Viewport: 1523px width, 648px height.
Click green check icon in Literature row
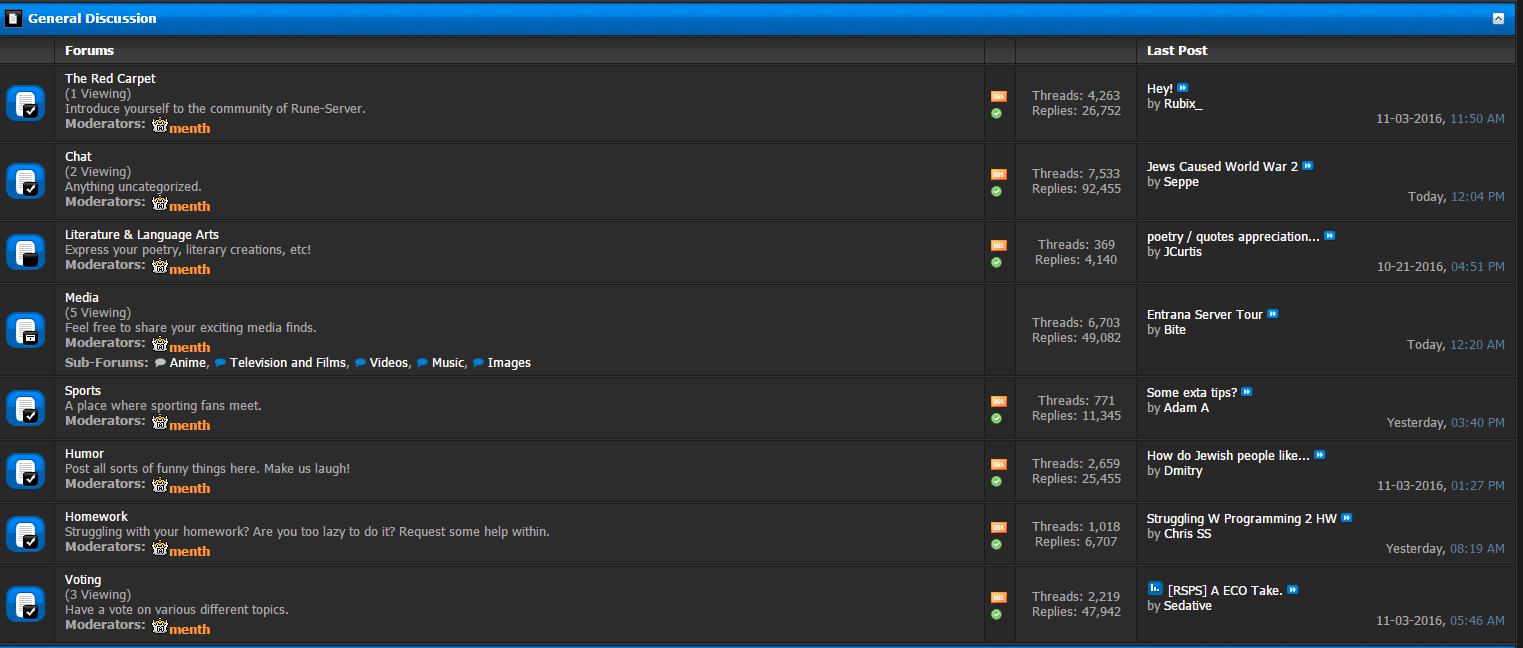click(x=996, y=262)
